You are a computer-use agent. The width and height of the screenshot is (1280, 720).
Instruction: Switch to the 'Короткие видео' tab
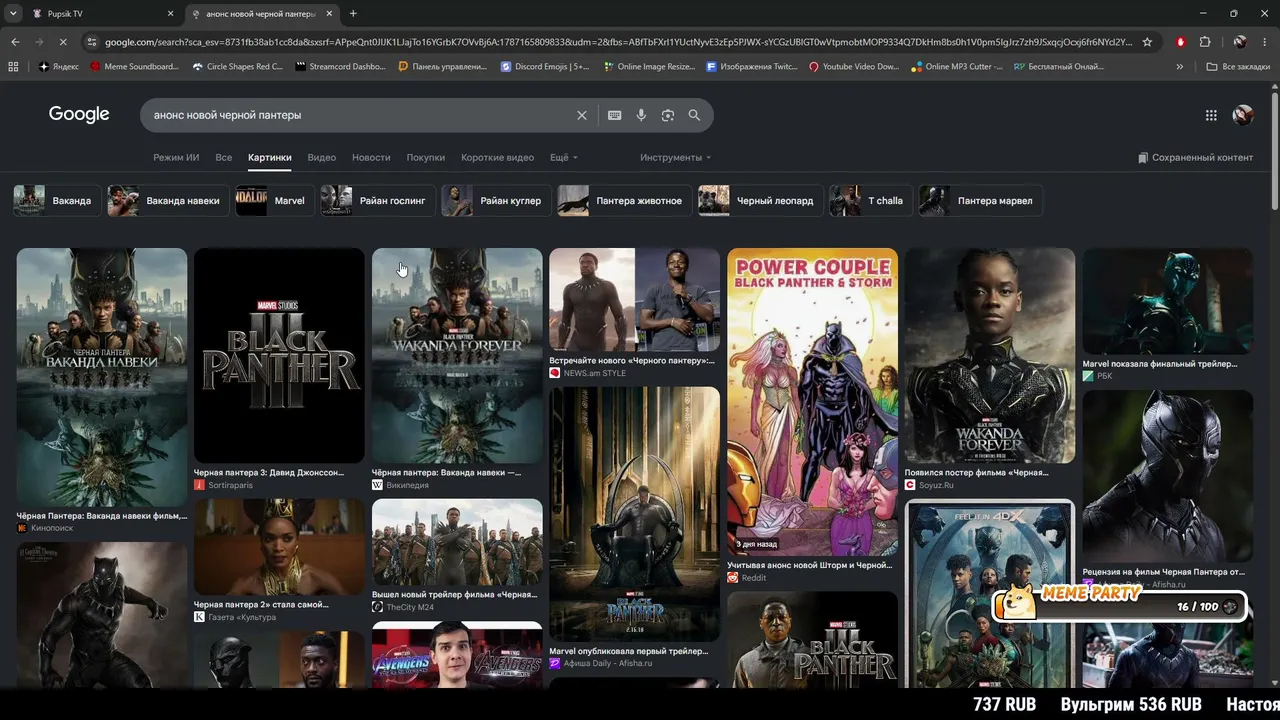point(497,158)
